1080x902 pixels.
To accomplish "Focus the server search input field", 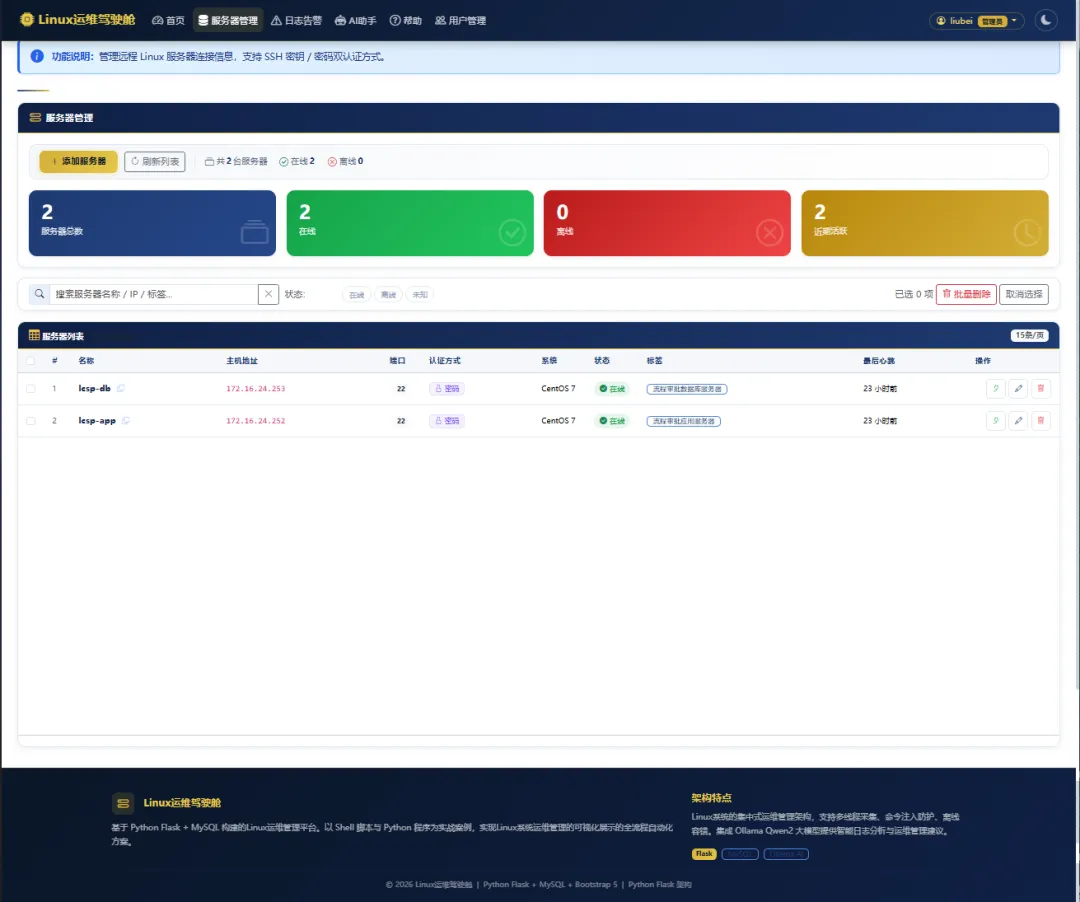I will click(x=154, y=294).
